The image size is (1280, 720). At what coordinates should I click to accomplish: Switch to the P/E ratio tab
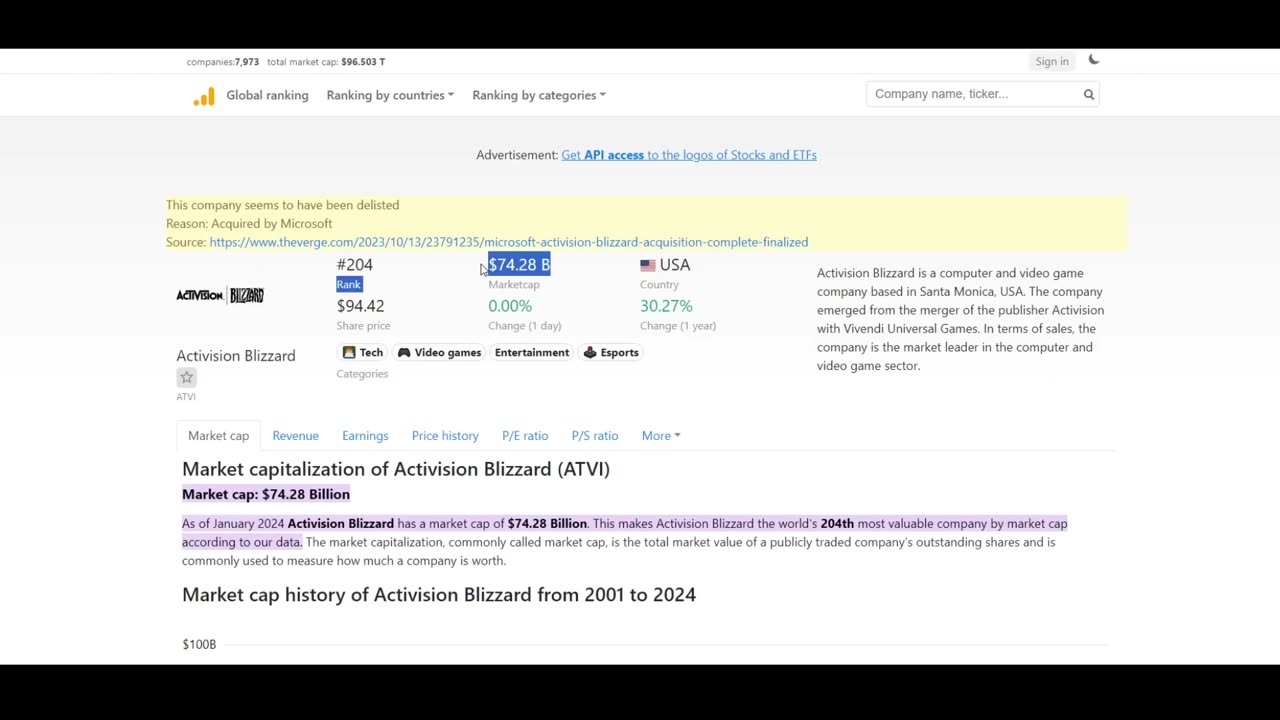click(x=525, y=435)
